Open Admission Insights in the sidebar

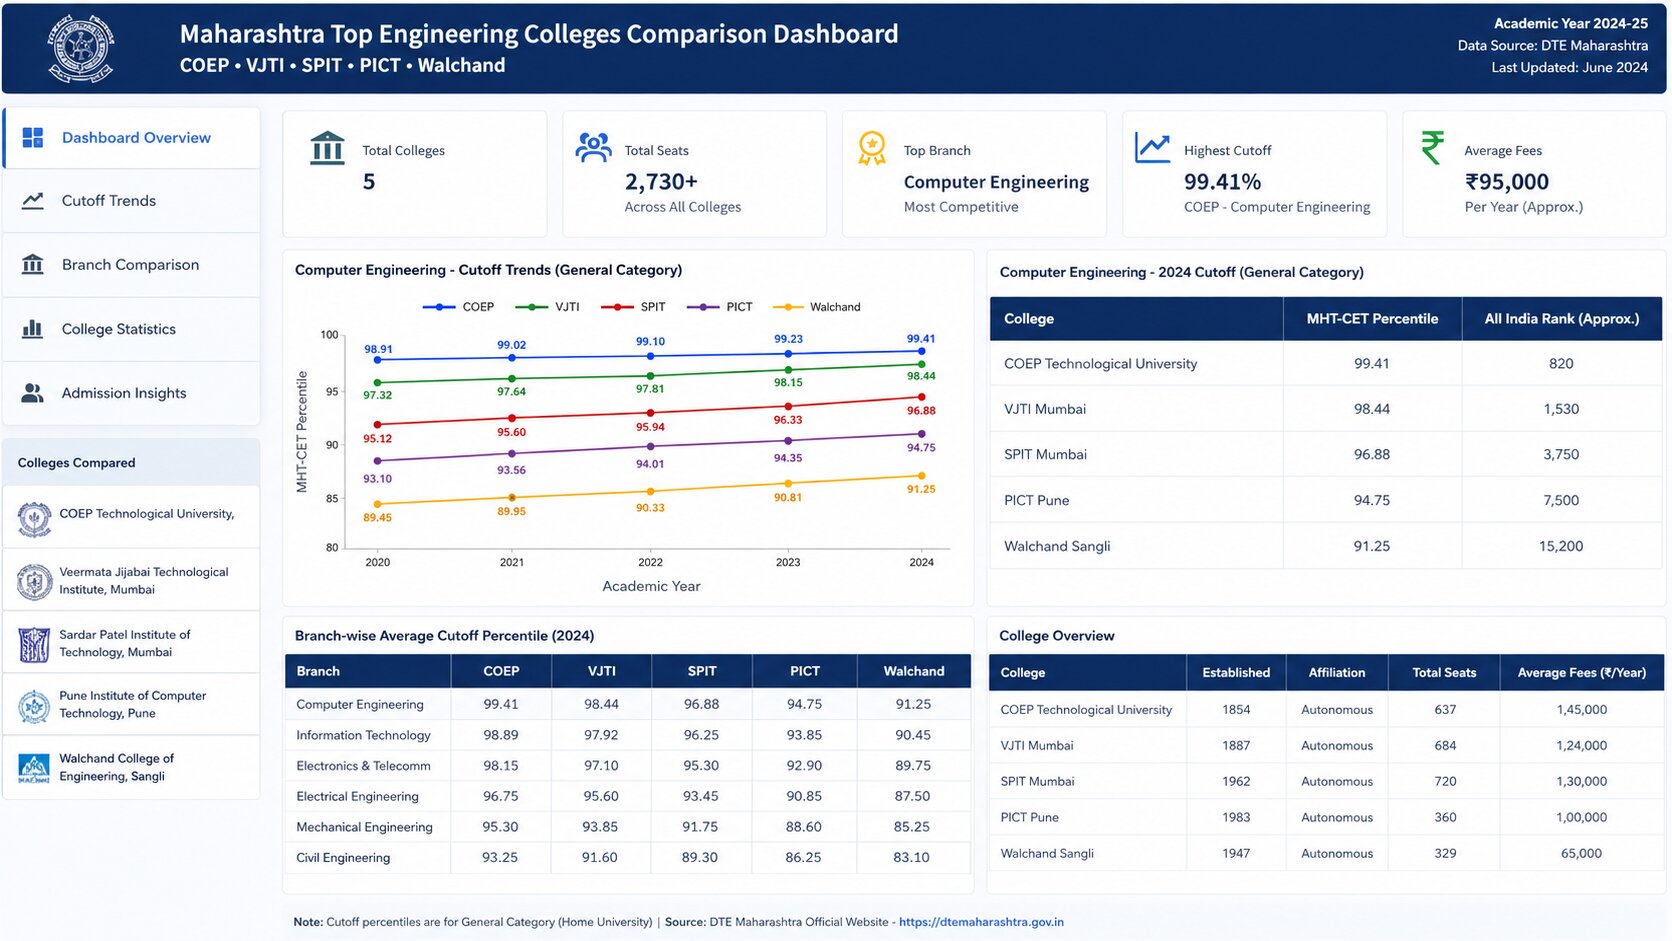(x=131, y=393)
